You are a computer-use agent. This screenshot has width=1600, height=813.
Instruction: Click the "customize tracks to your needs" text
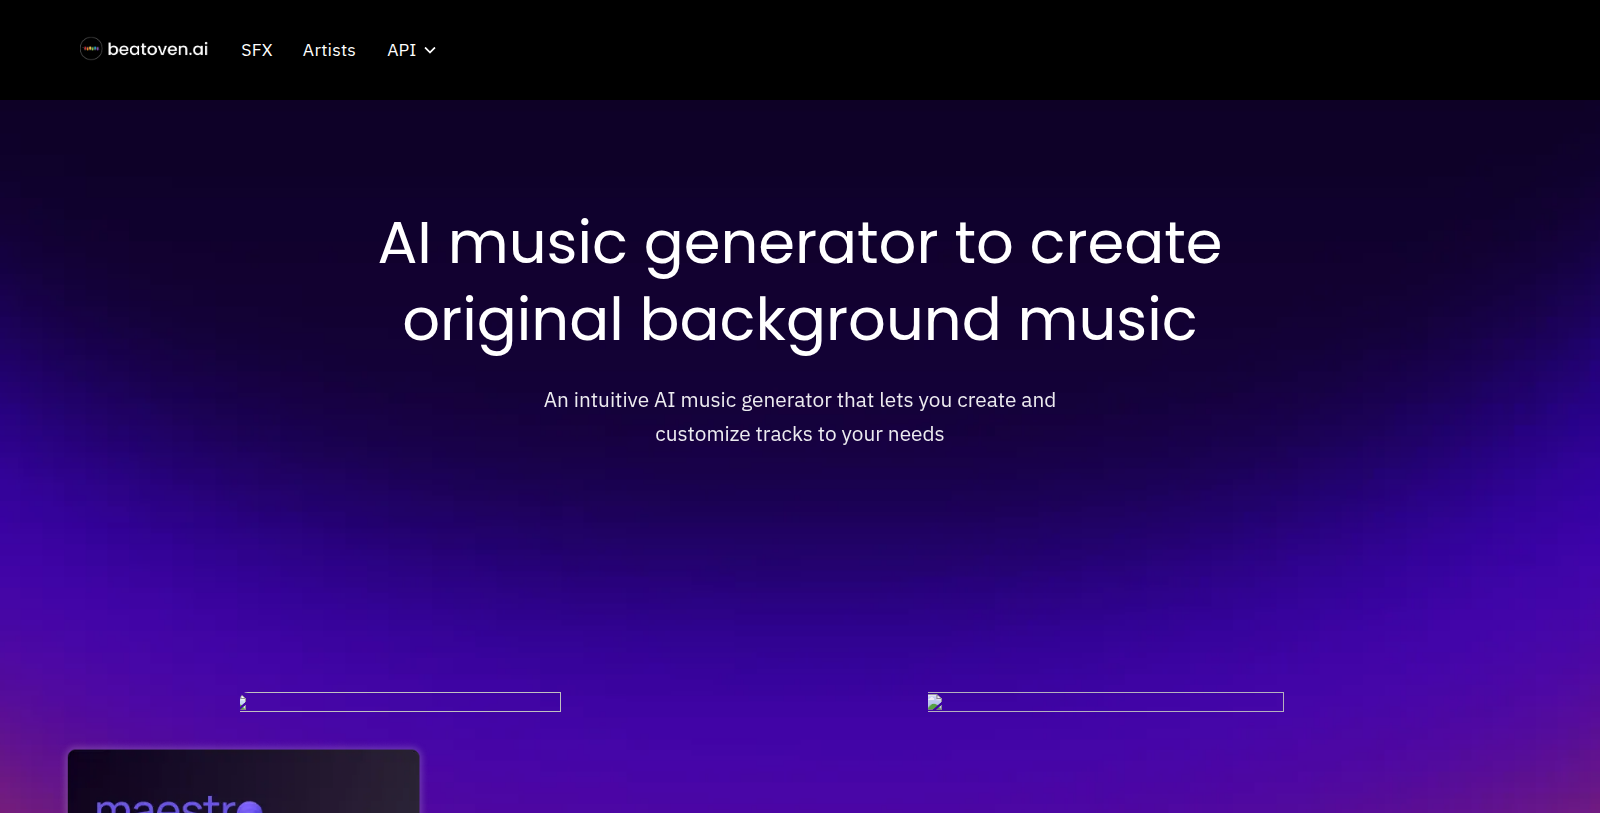click(800, 434)
